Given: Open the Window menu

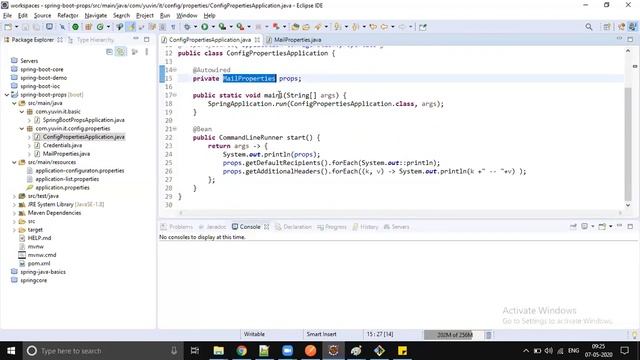Looking at the screenshot, I should coord(187,16).
